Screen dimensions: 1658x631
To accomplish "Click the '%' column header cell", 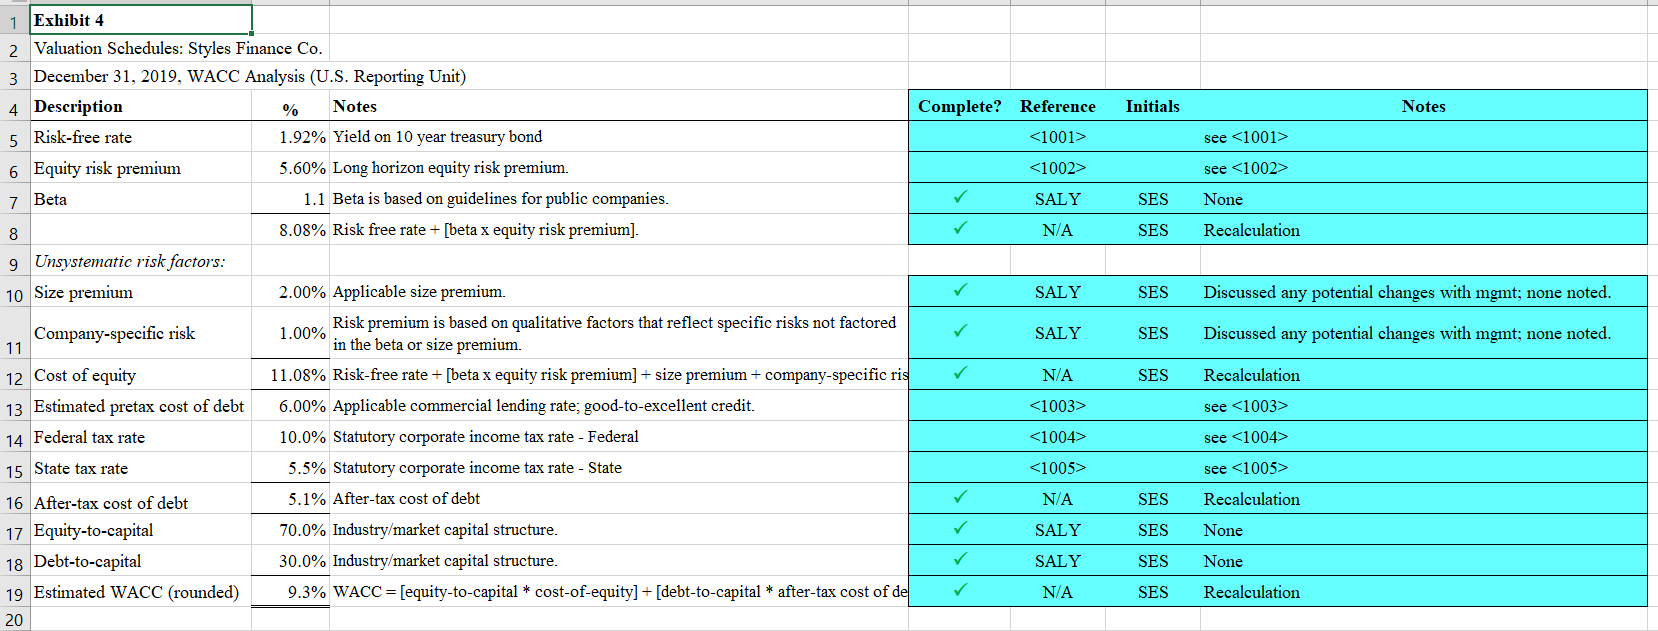I will pos(290,106).
